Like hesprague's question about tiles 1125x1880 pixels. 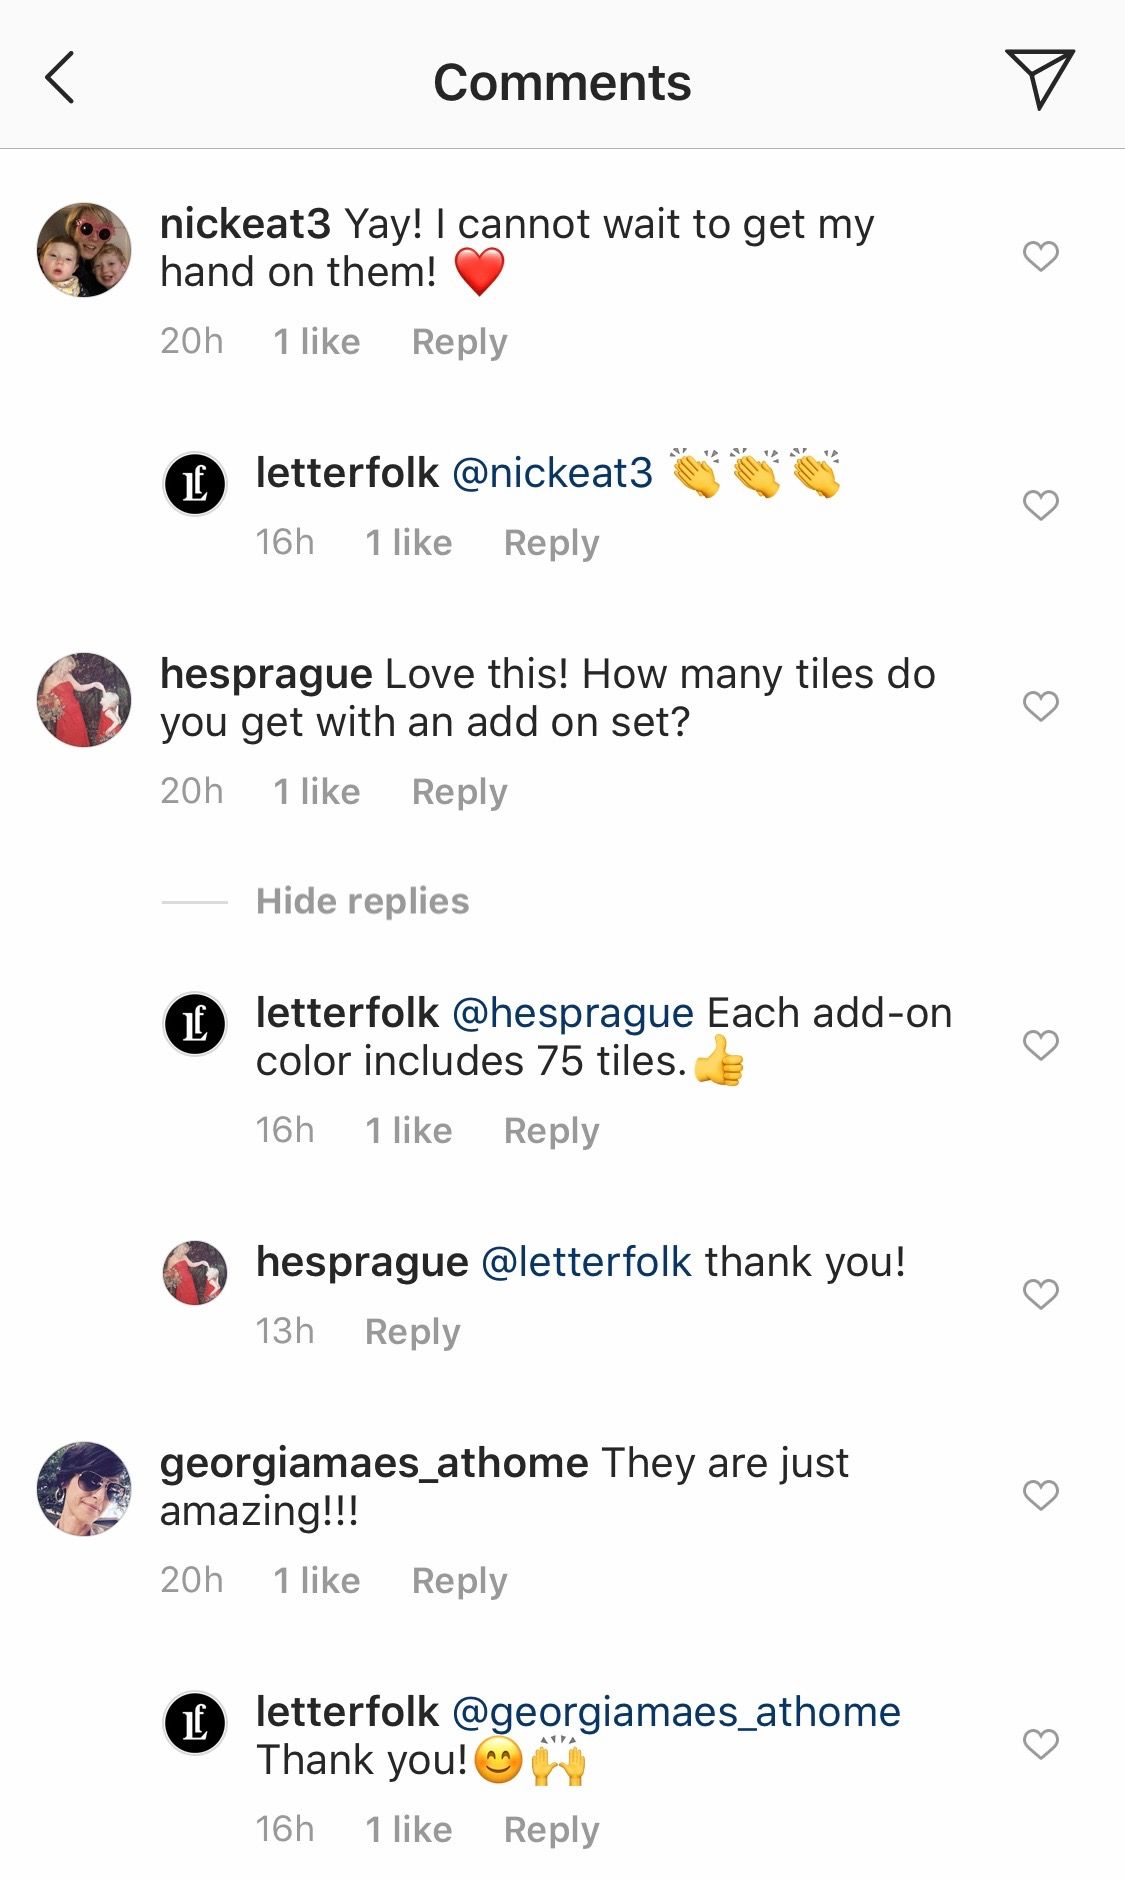coord(1040,706)
